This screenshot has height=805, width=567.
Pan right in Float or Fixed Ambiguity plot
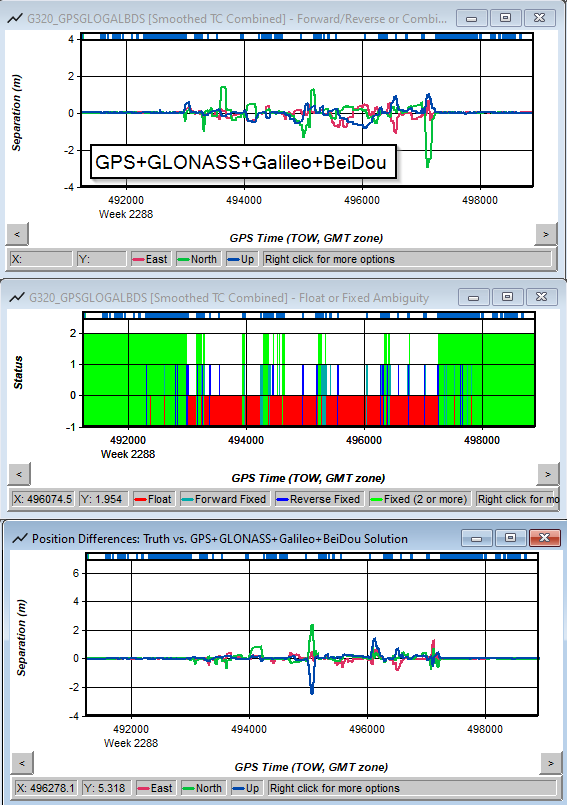(x=548, y=474)
